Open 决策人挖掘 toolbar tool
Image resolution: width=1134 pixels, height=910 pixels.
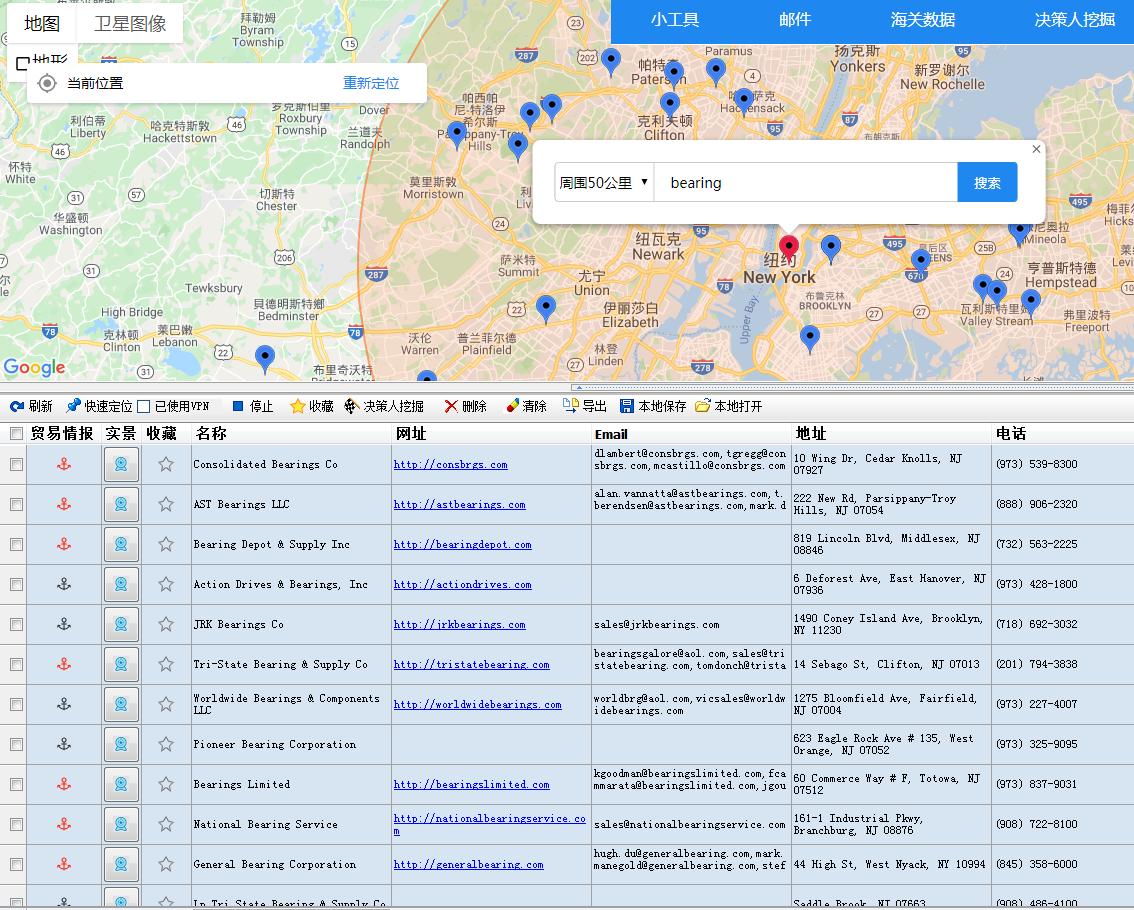click(x=384, y=407)
